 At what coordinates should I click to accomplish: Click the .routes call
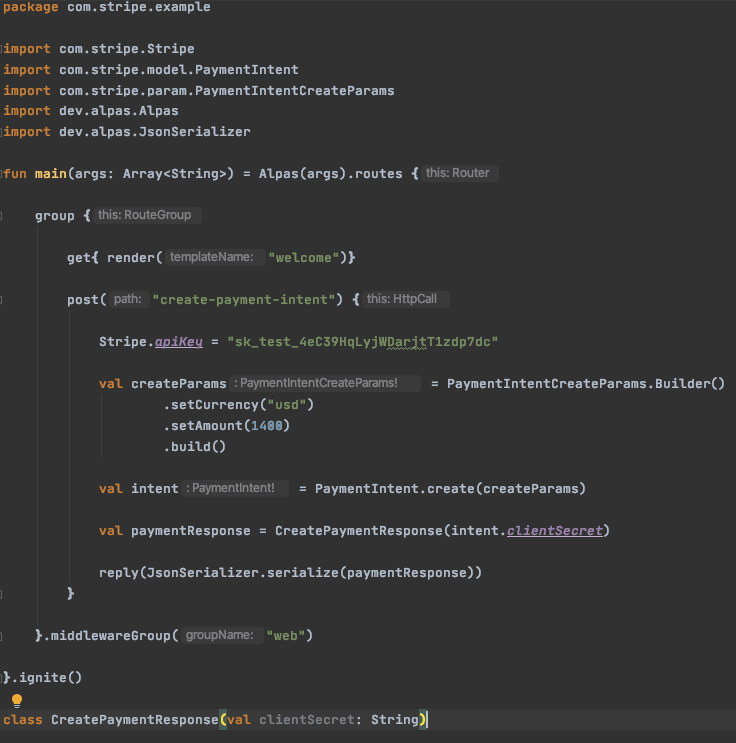point(374,173)
